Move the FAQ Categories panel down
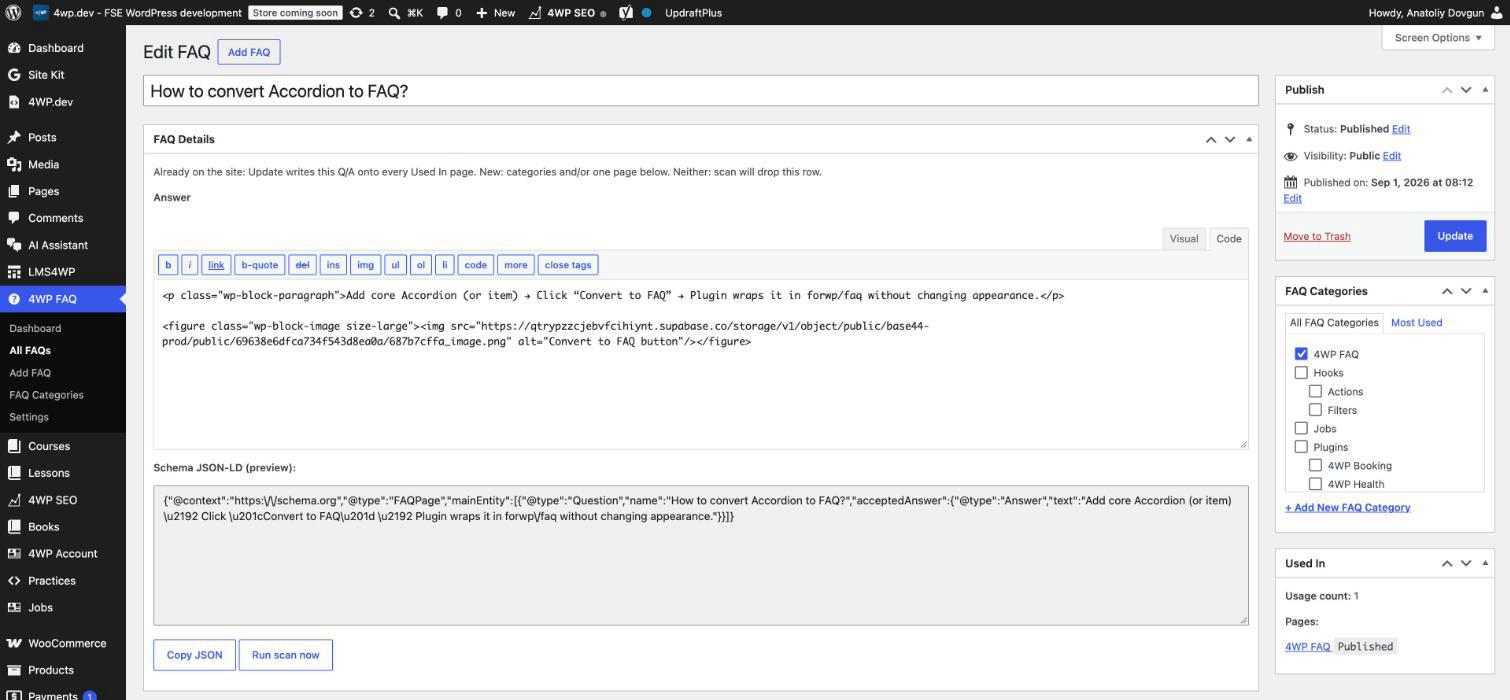The height and width of the screenshot is (700, 1510). tap(1466, 291)
